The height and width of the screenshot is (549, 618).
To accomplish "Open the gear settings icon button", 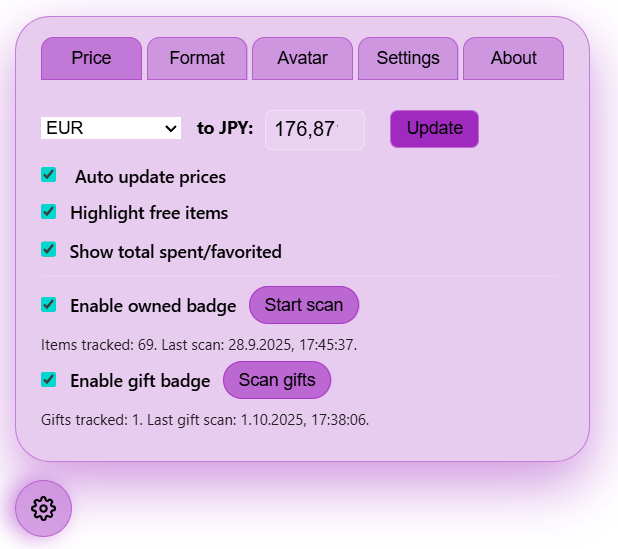I will tap(43, 508).
